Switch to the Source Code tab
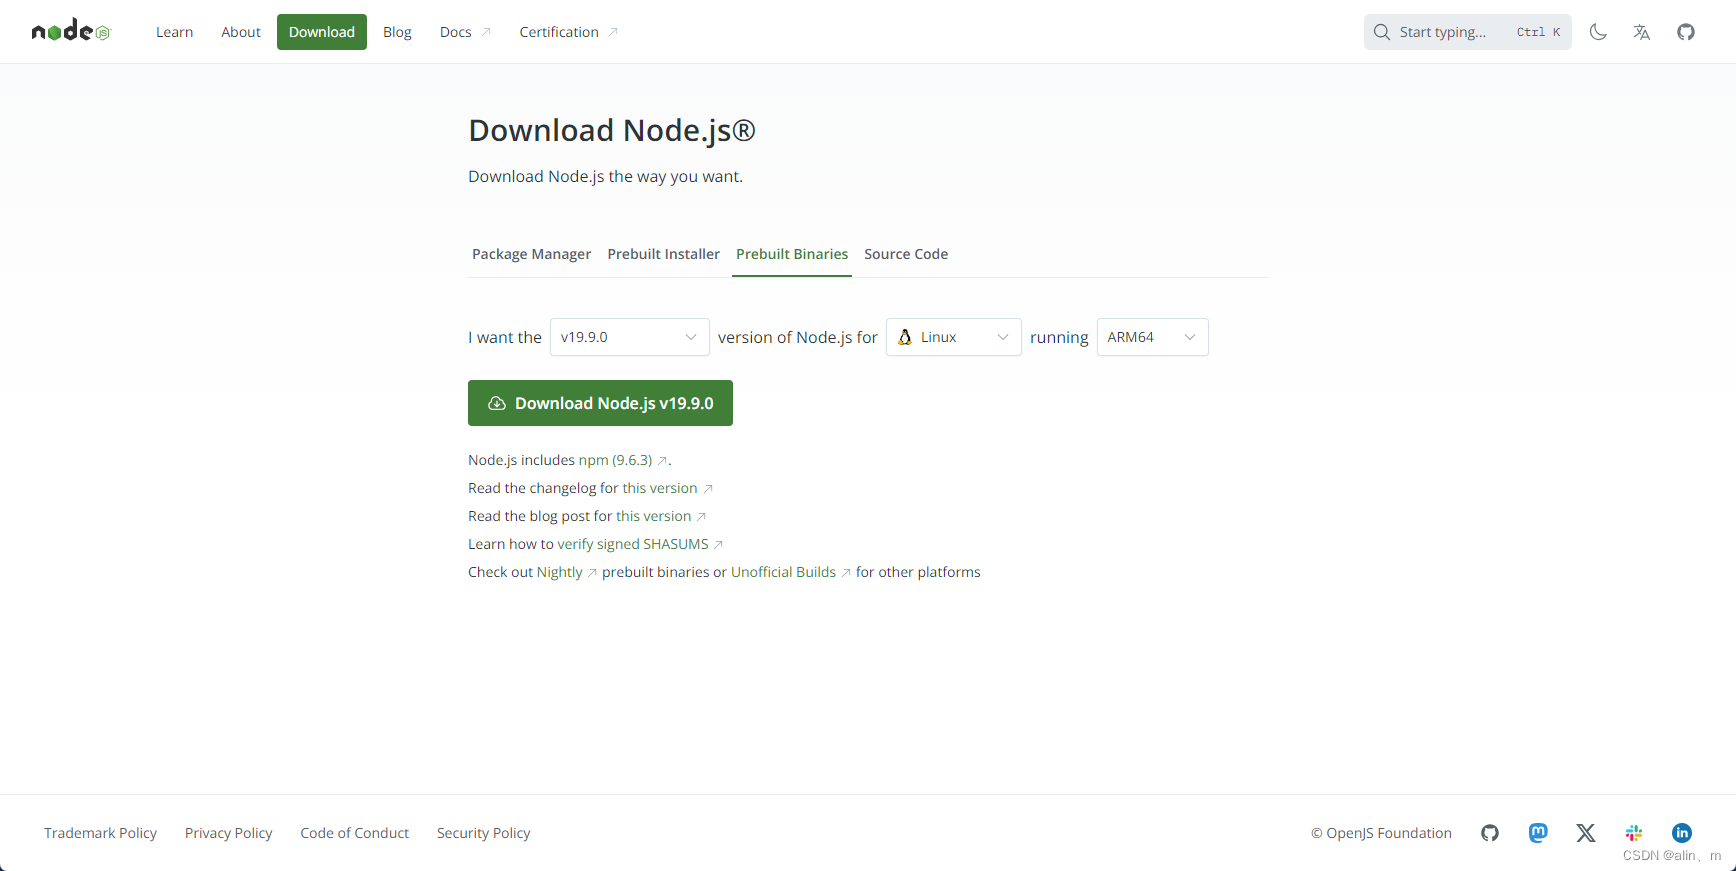Viewport: 1736px width, 871px height. 906,254
